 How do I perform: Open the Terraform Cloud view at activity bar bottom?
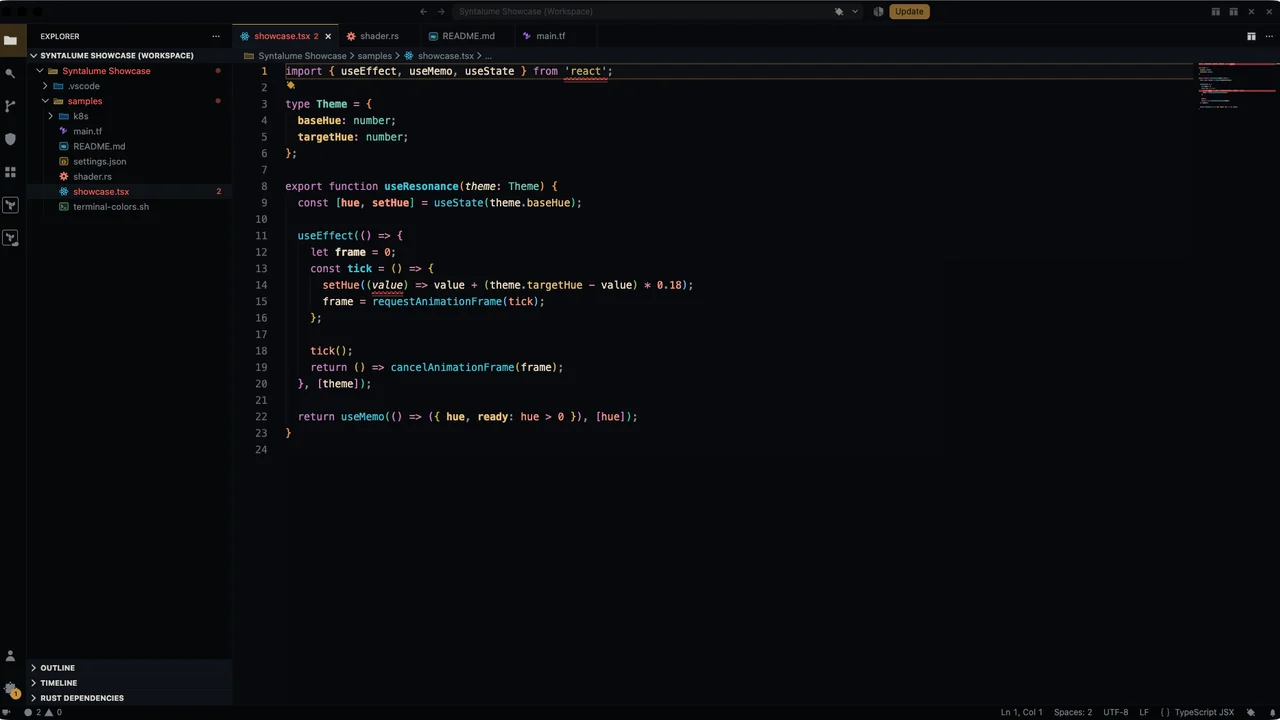(x=10, y=238)
